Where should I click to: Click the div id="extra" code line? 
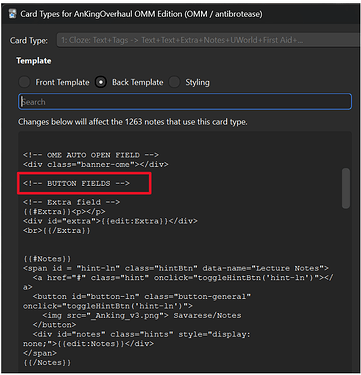[110, 221]
